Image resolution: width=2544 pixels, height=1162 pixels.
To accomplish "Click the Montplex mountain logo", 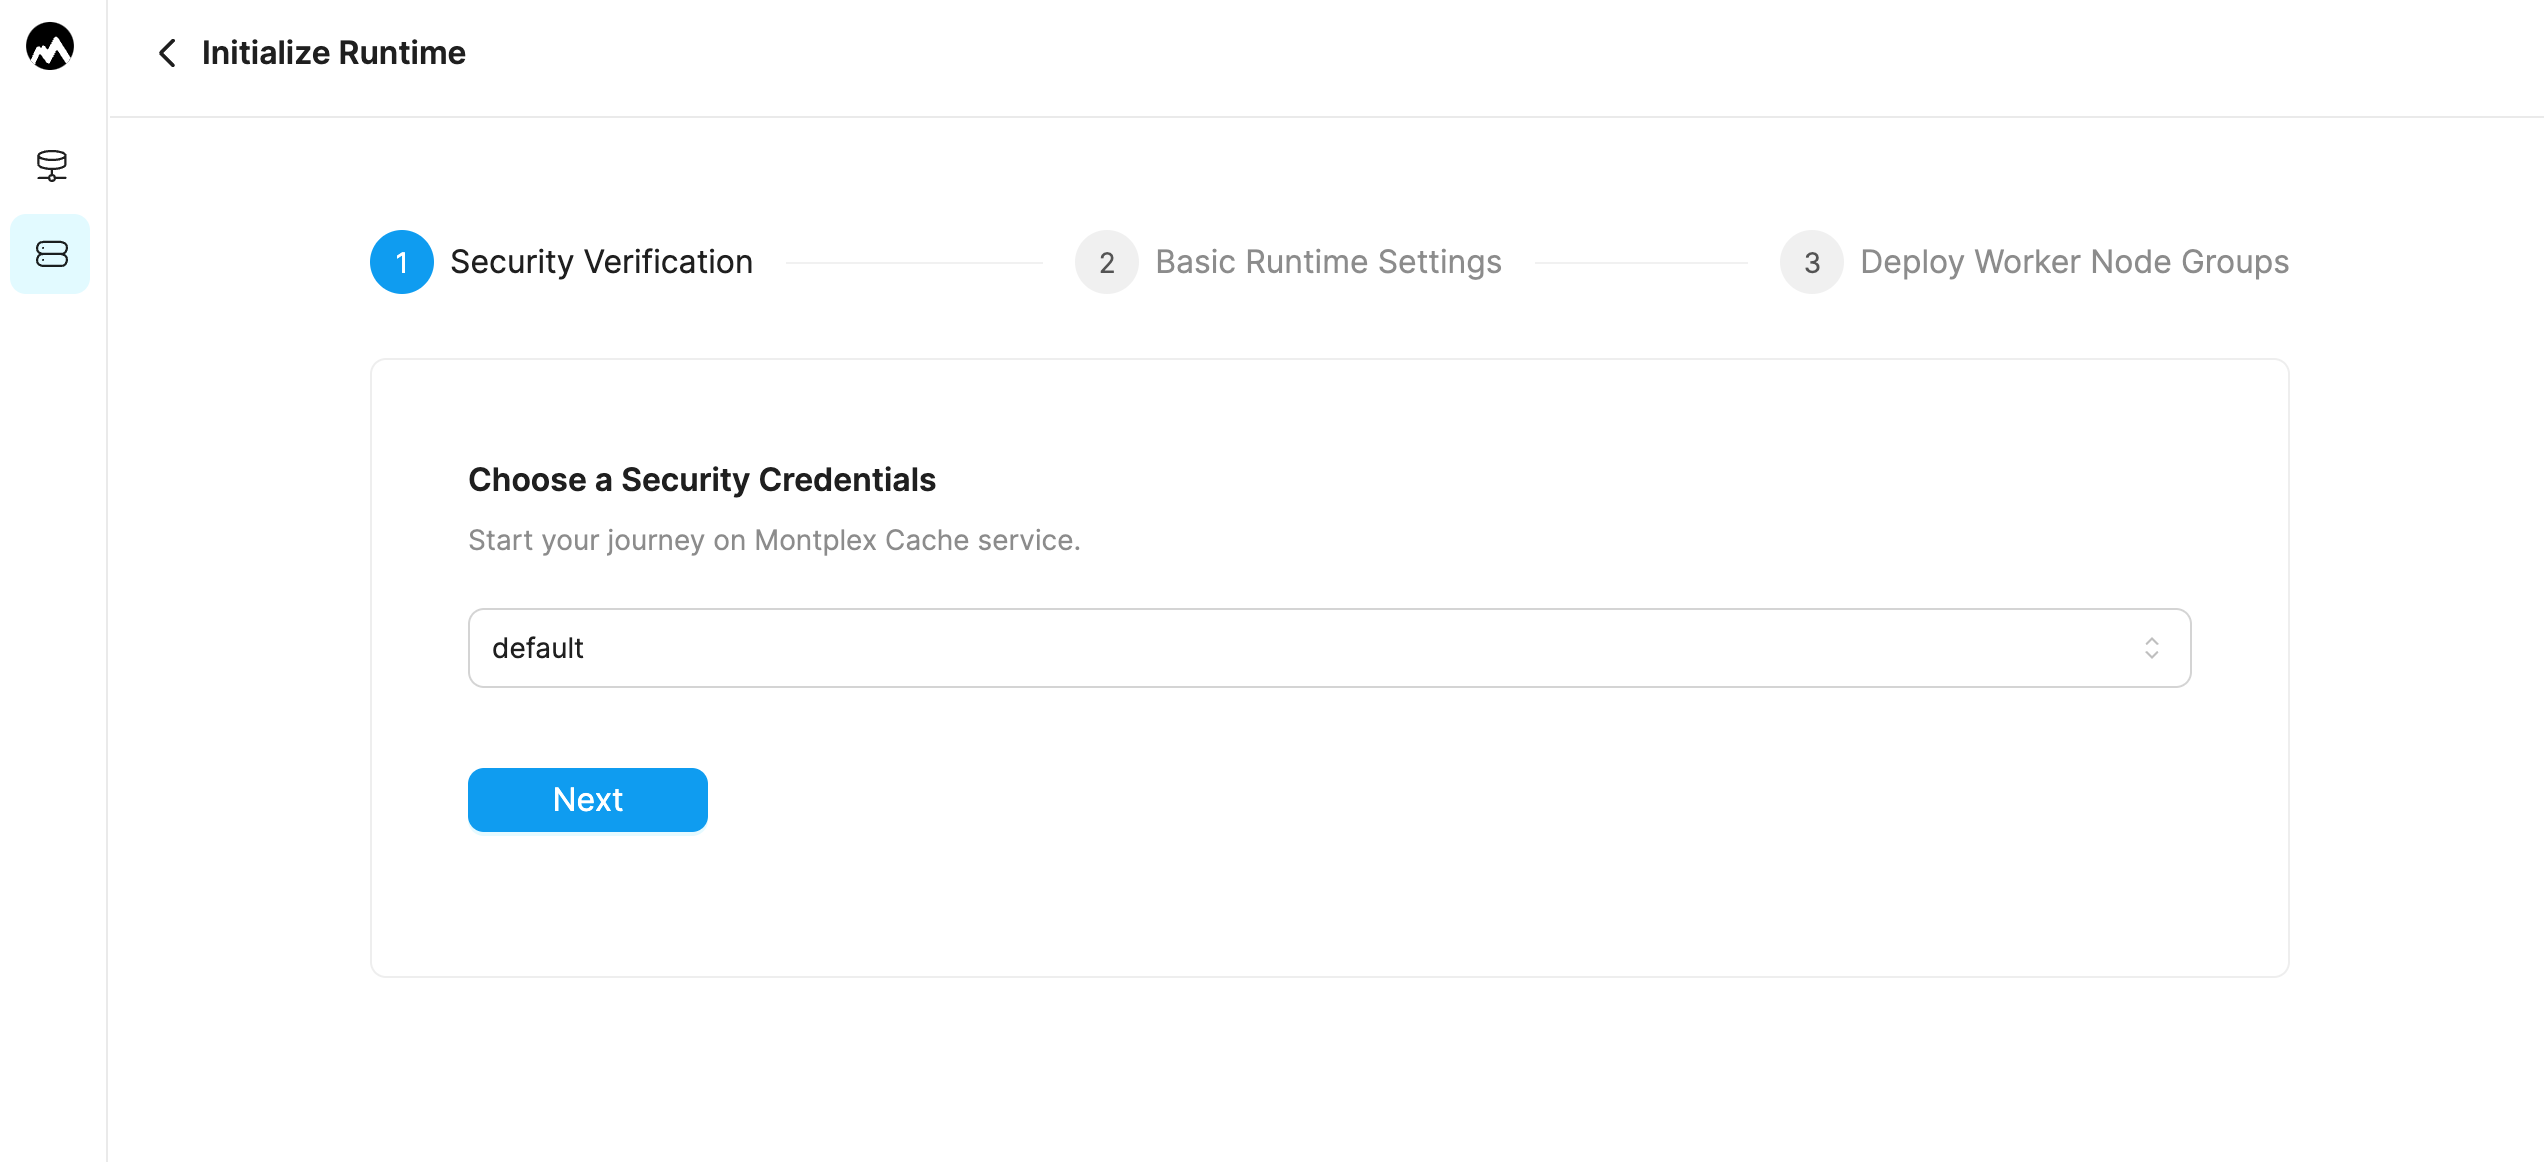I will click(x=50, y=47).
